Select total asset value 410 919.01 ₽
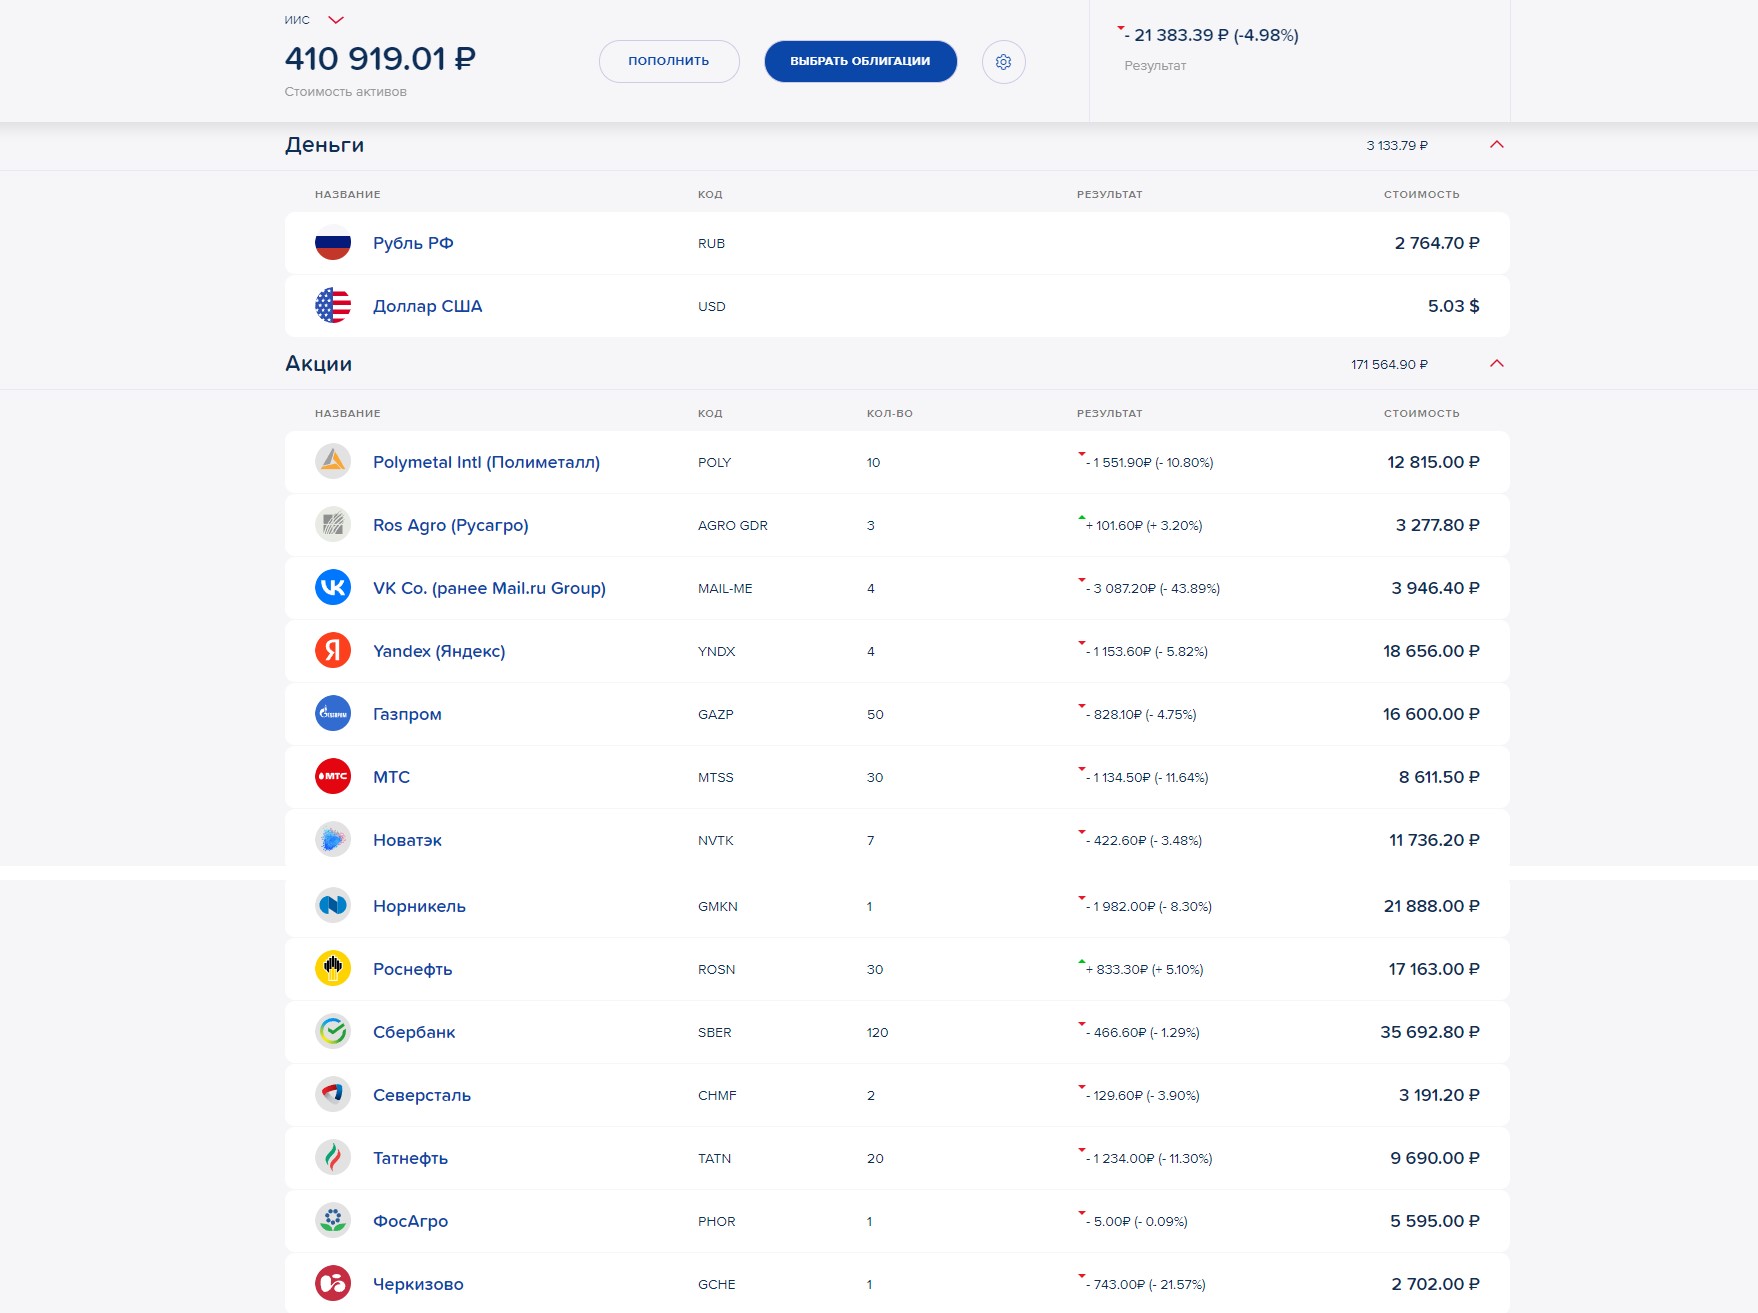 tap(380, 59)
